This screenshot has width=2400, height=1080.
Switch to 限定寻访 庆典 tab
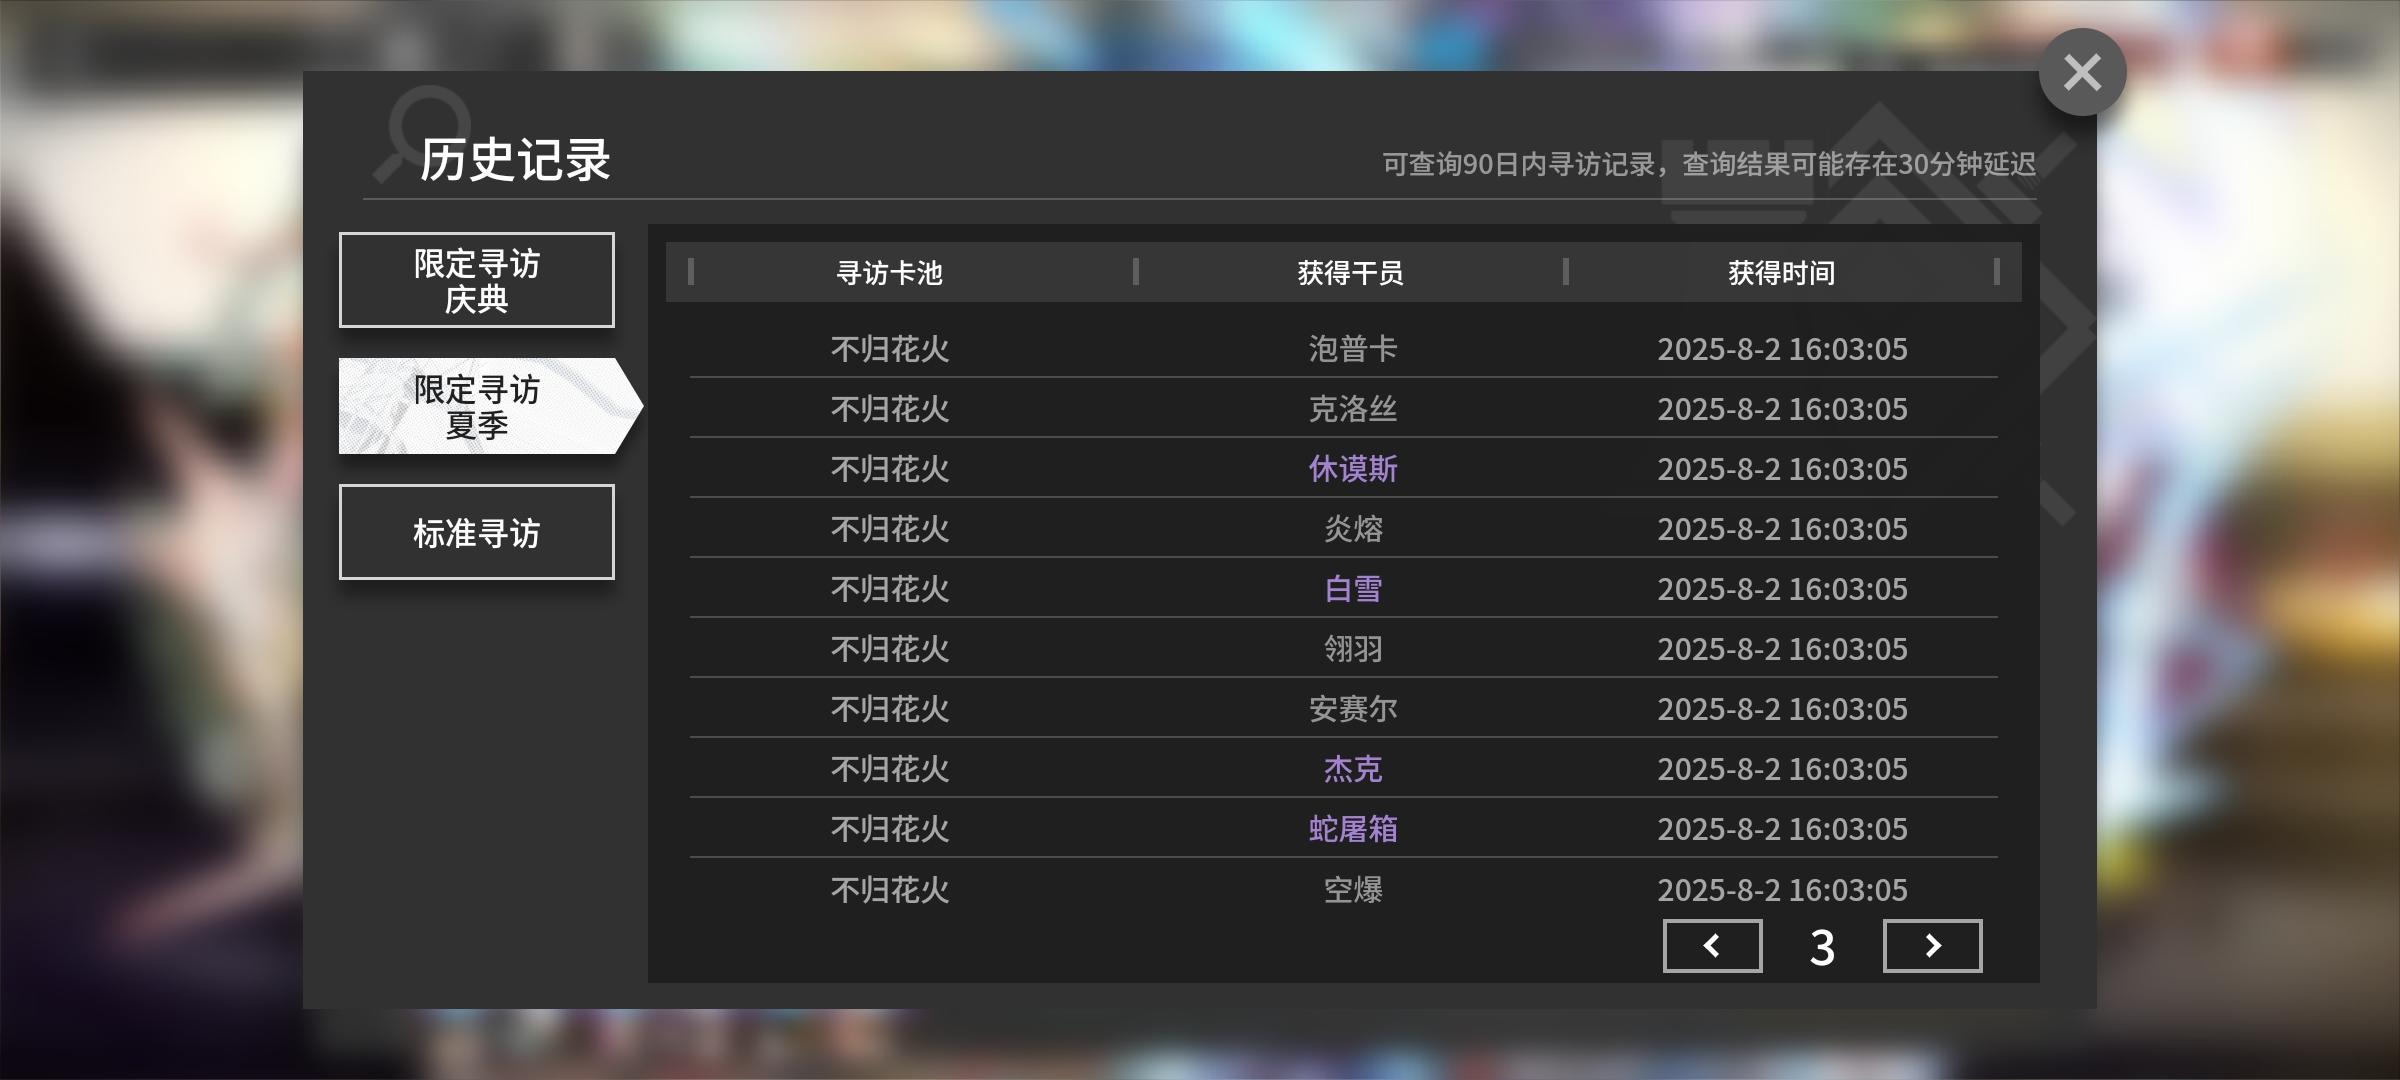pos(477,280)
